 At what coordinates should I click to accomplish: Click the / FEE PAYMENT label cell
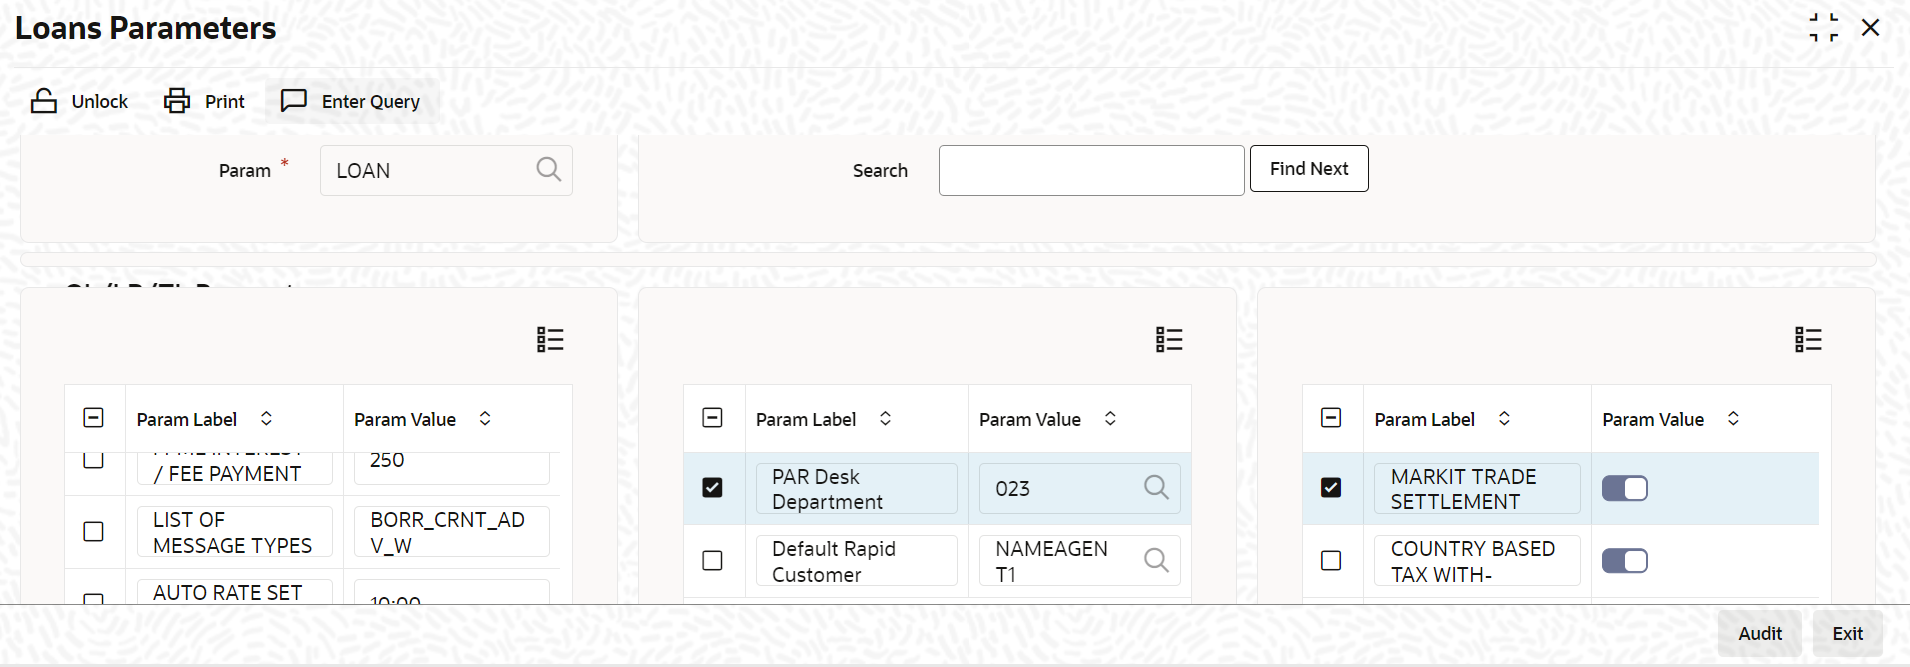click(x=234, y=468)
